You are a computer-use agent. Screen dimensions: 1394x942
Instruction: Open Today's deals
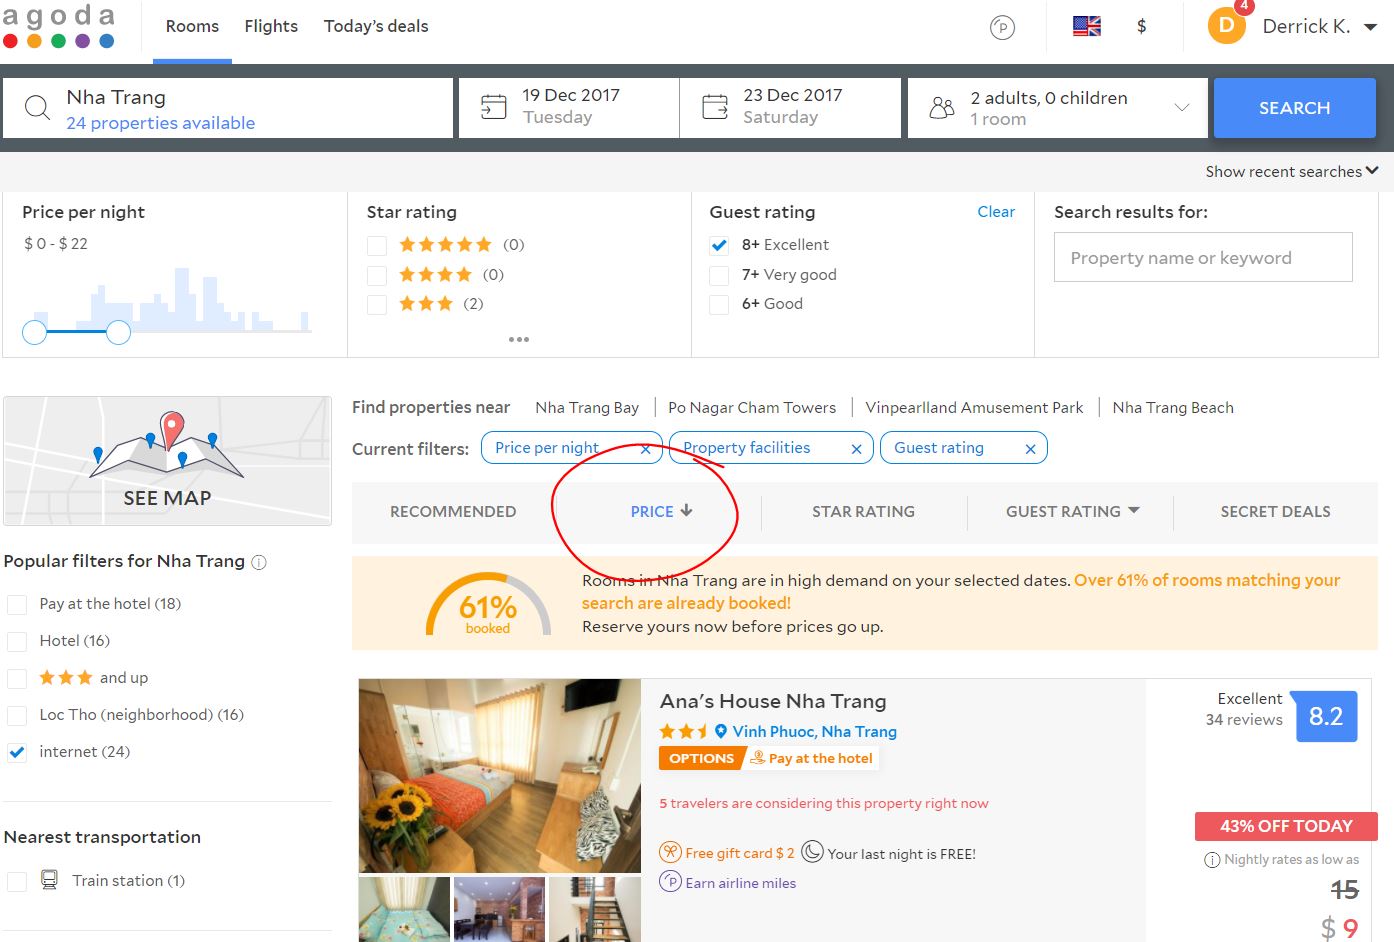[376, 27]
